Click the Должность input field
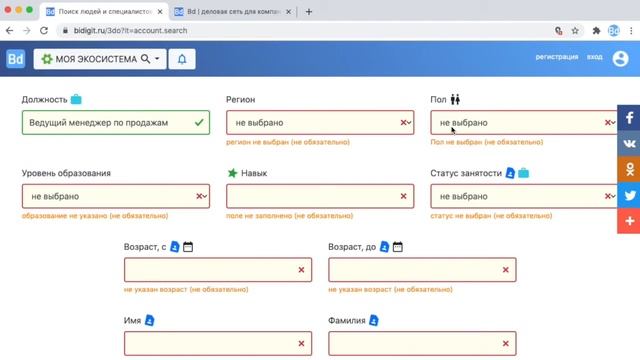Image resolution: width=640 pixels, height=360 pixels. pyautogui.click(x=116, y=122)
